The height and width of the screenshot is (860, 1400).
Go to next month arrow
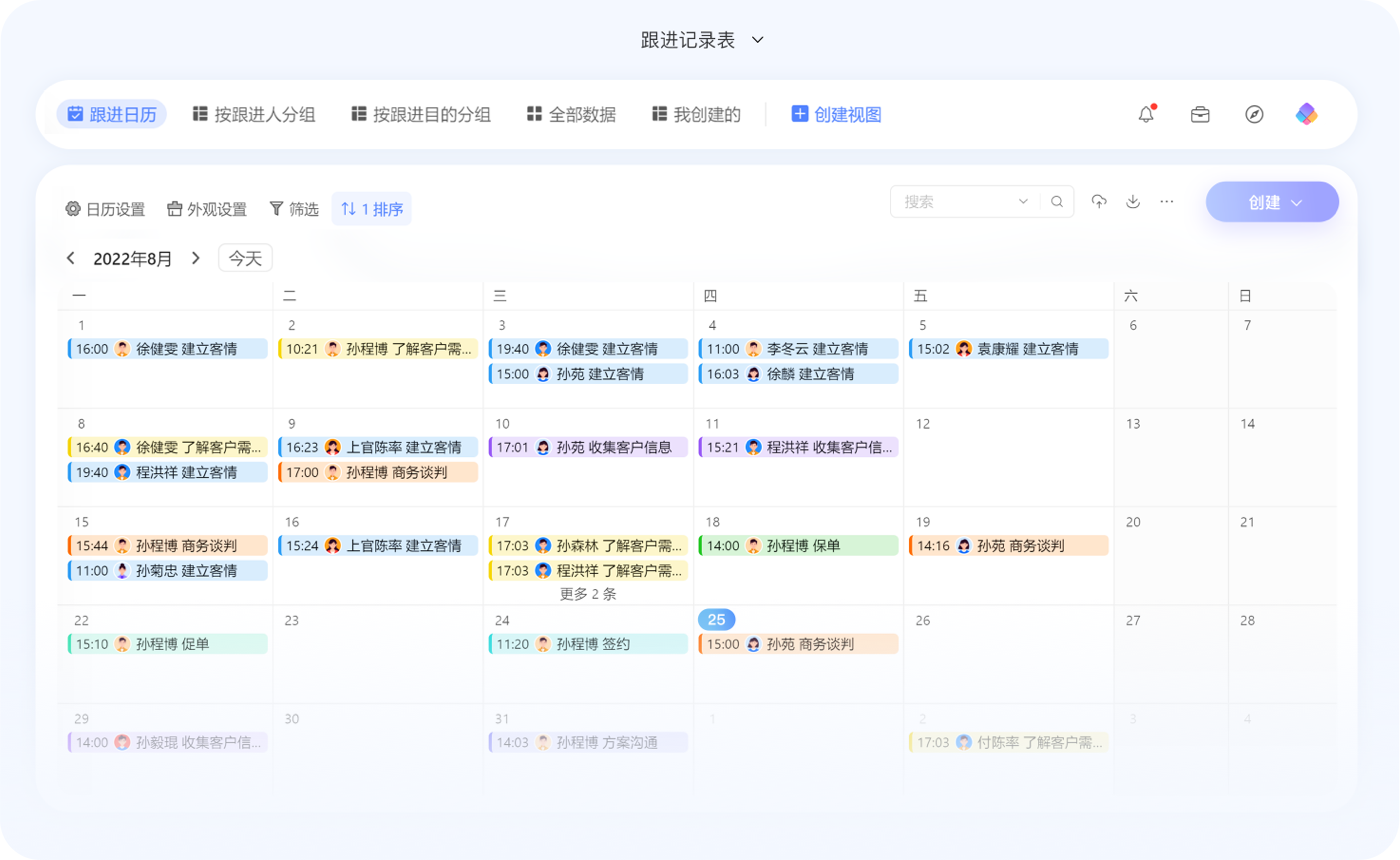point(196,258)
